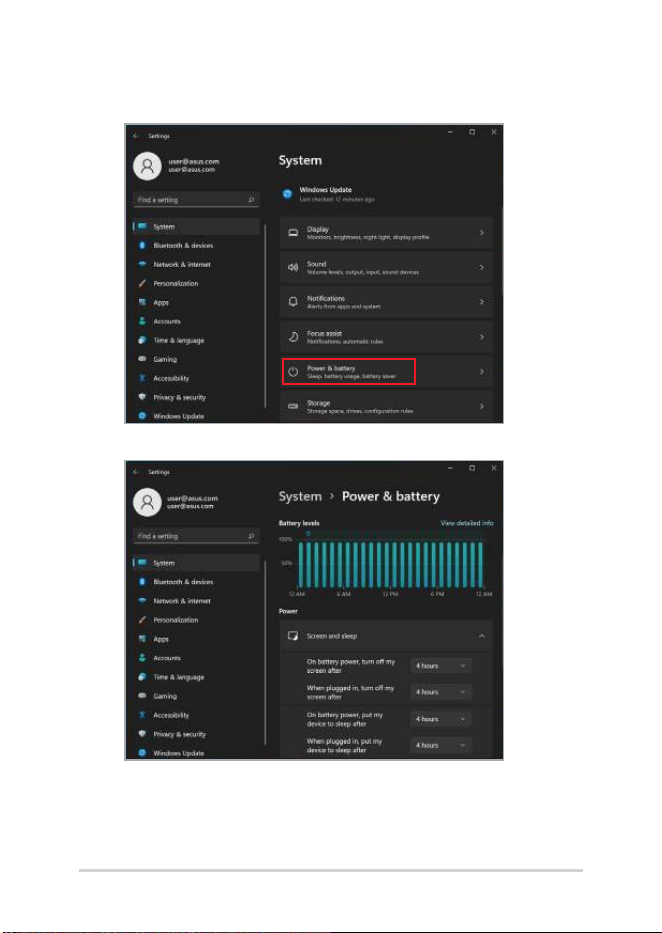Click Time & language icon in top window sidebar
662x933 pixels.
click(x=142, y=340)
